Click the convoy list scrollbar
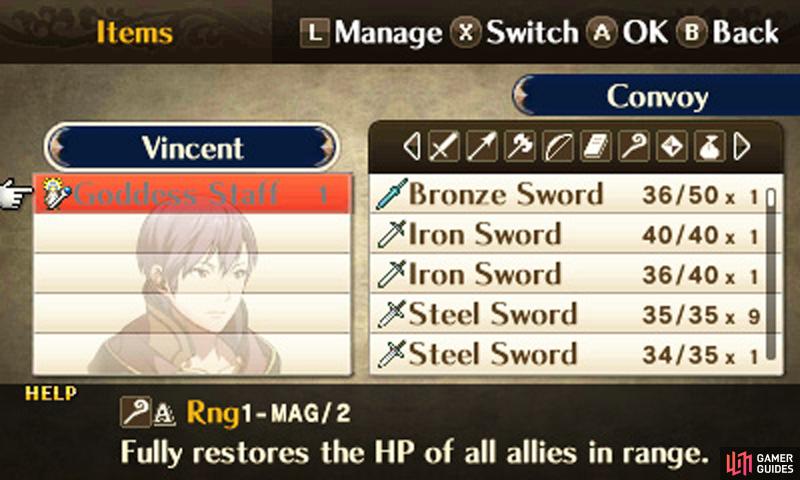Viewport: 800px width, 480px height. pyautogui.click(x=771, y=273)
